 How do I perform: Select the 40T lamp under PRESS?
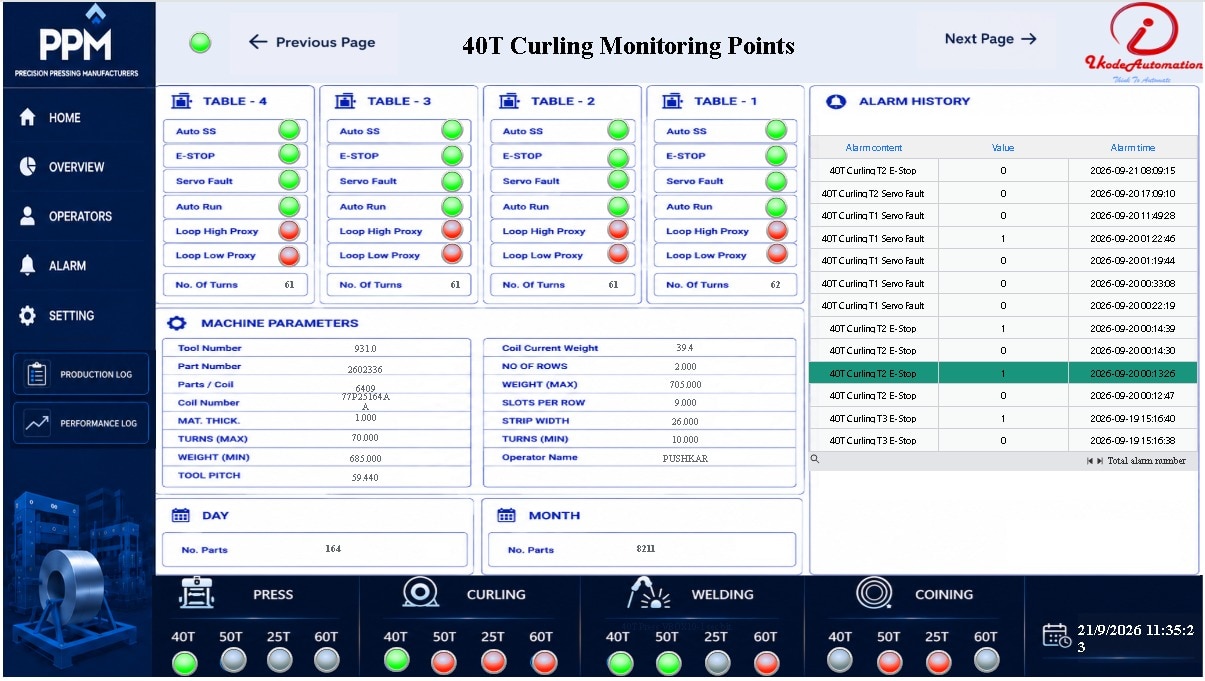(x=183, y=662)
